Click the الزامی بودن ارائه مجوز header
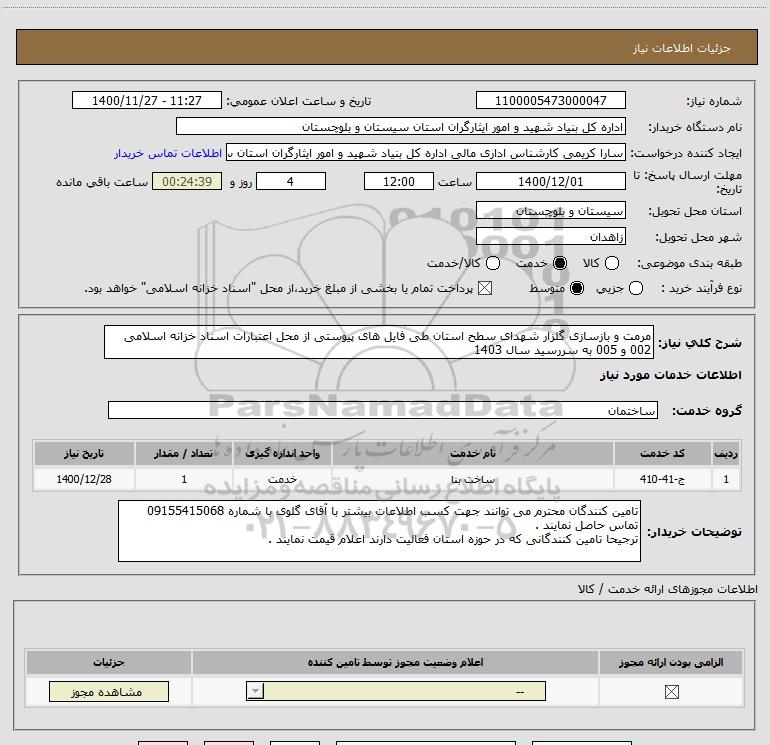This screenshot has height=745, width=770. click(x=671, y=662)
